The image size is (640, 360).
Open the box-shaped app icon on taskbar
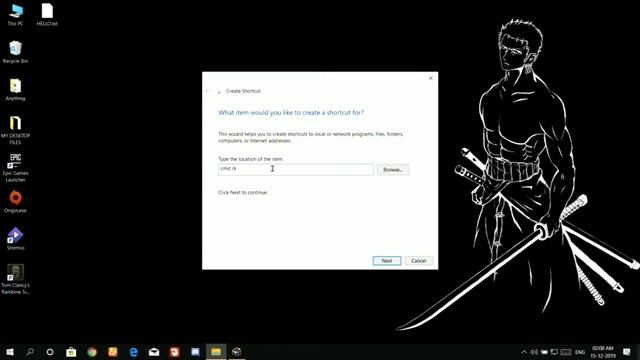[236, 352]
